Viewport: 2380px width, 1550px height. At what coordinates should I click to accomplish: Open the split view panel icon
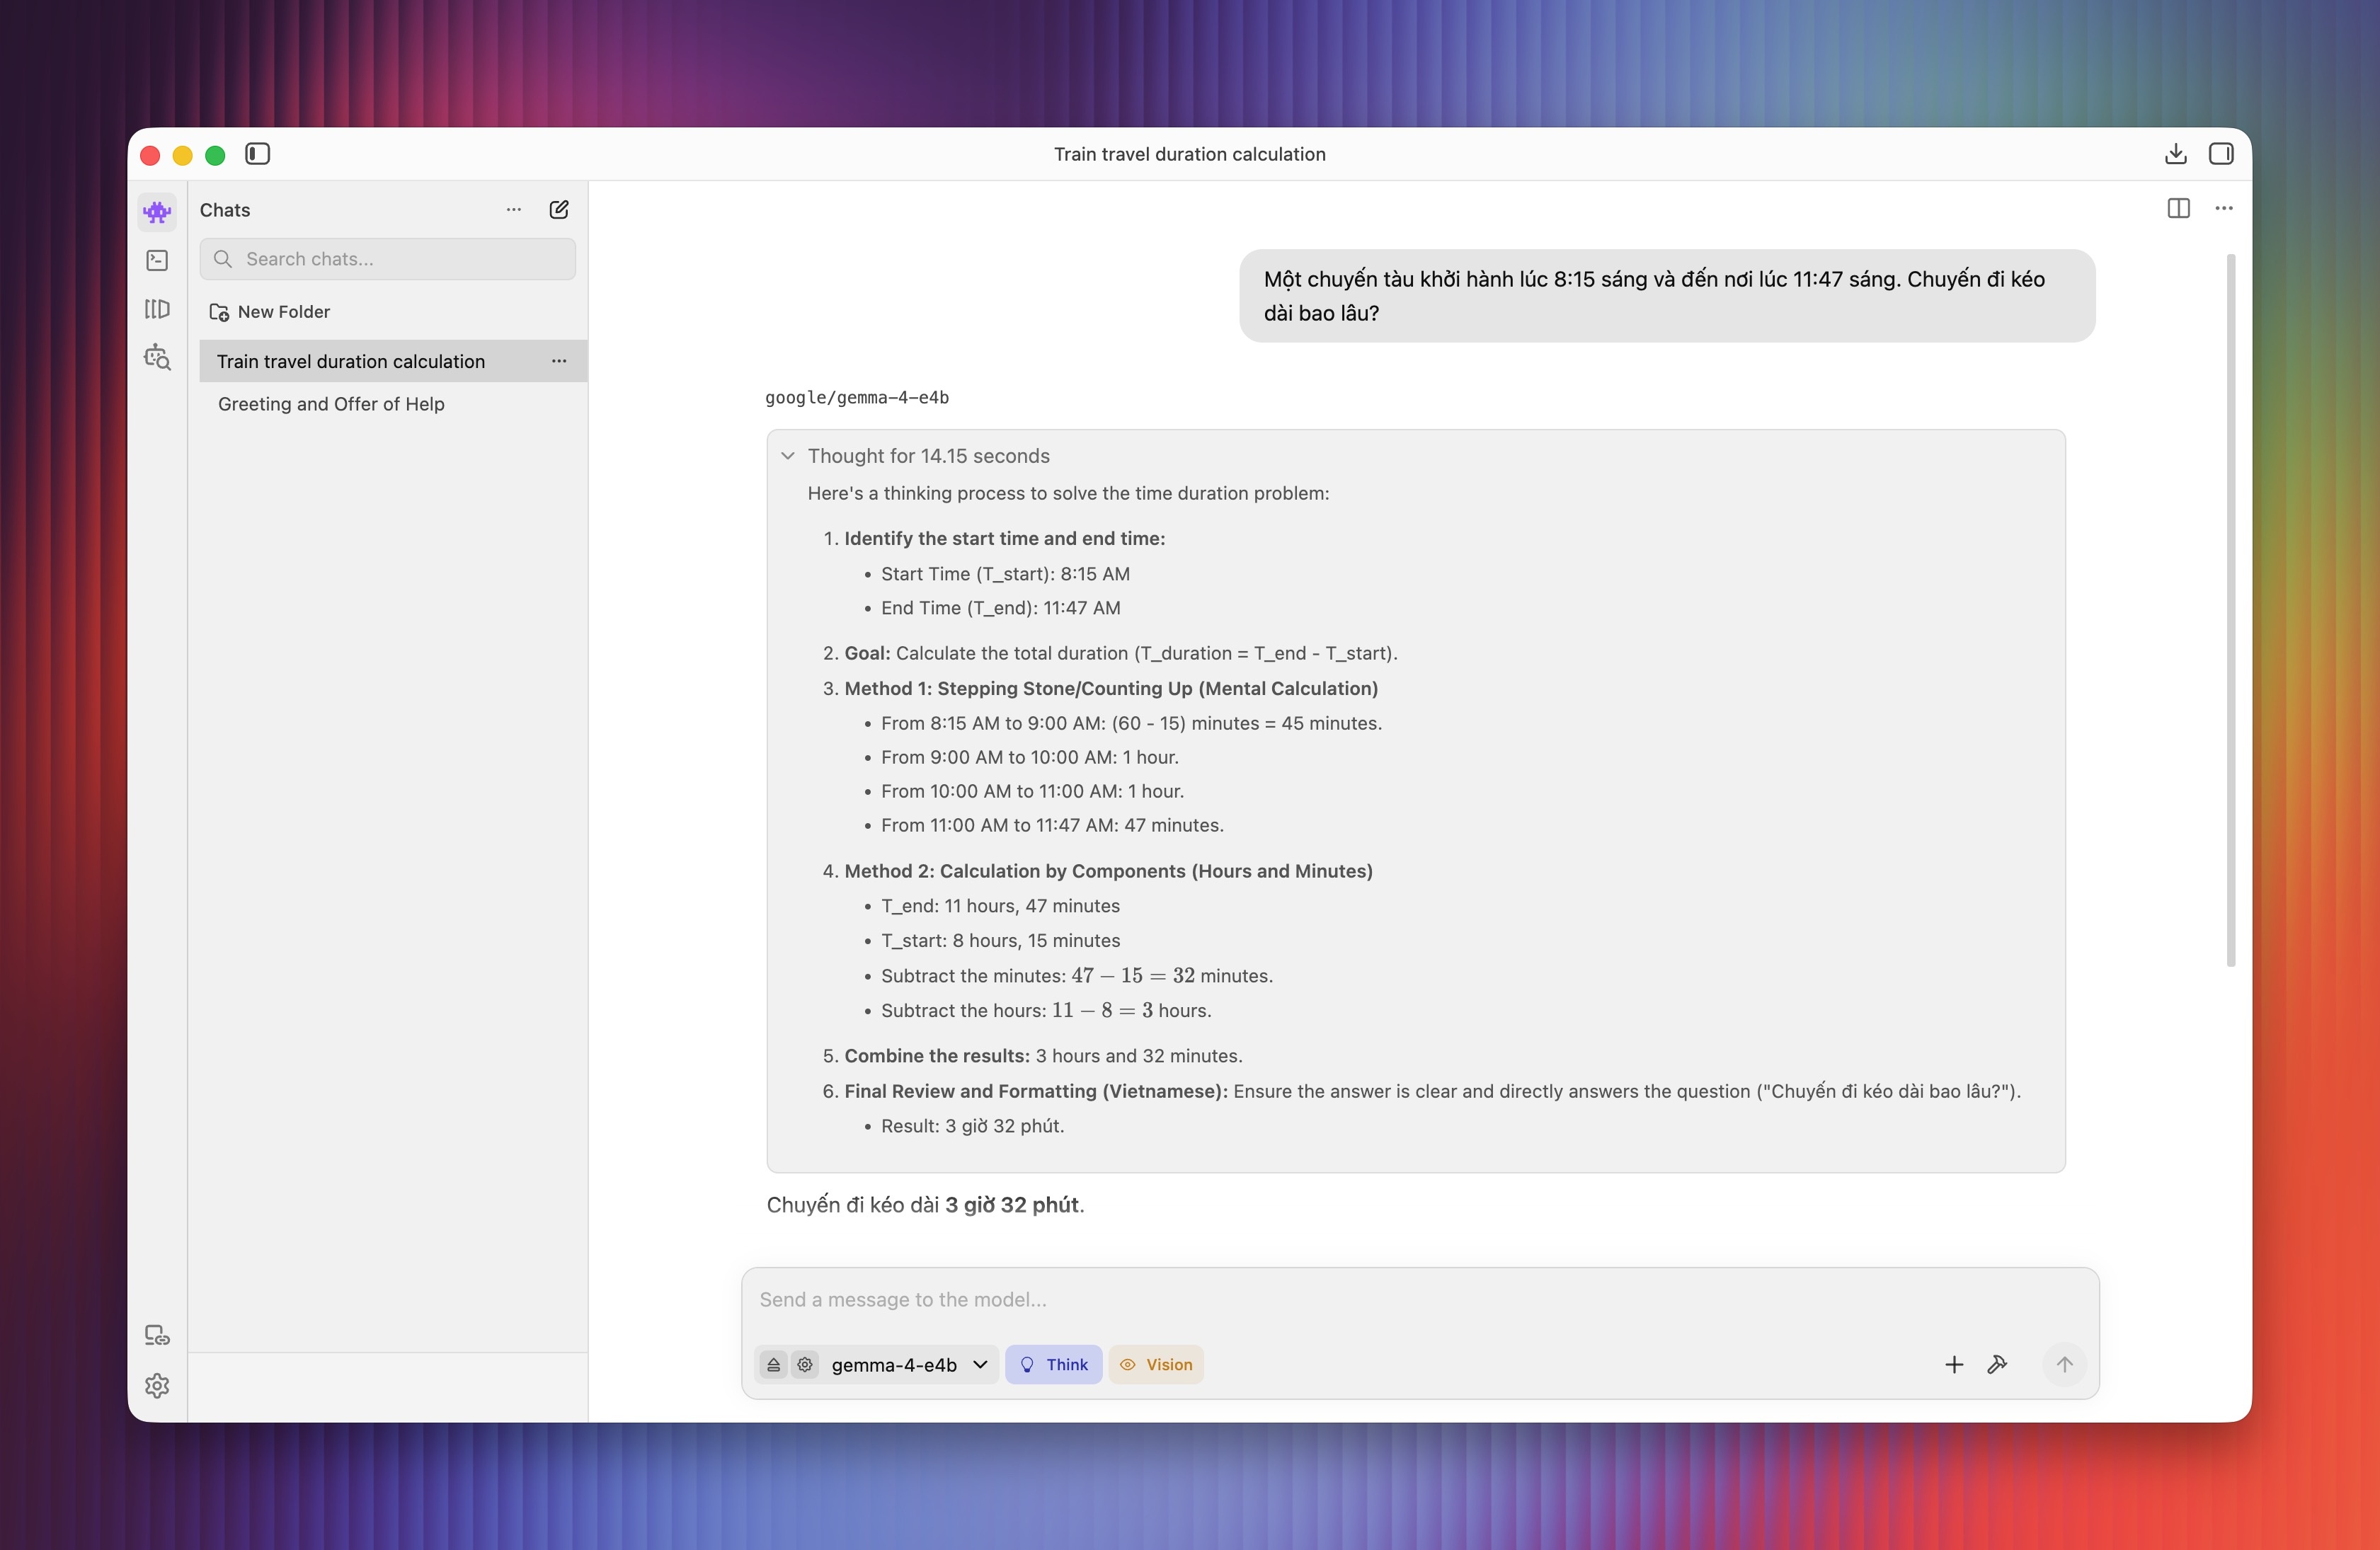[x=2178, y=208]
